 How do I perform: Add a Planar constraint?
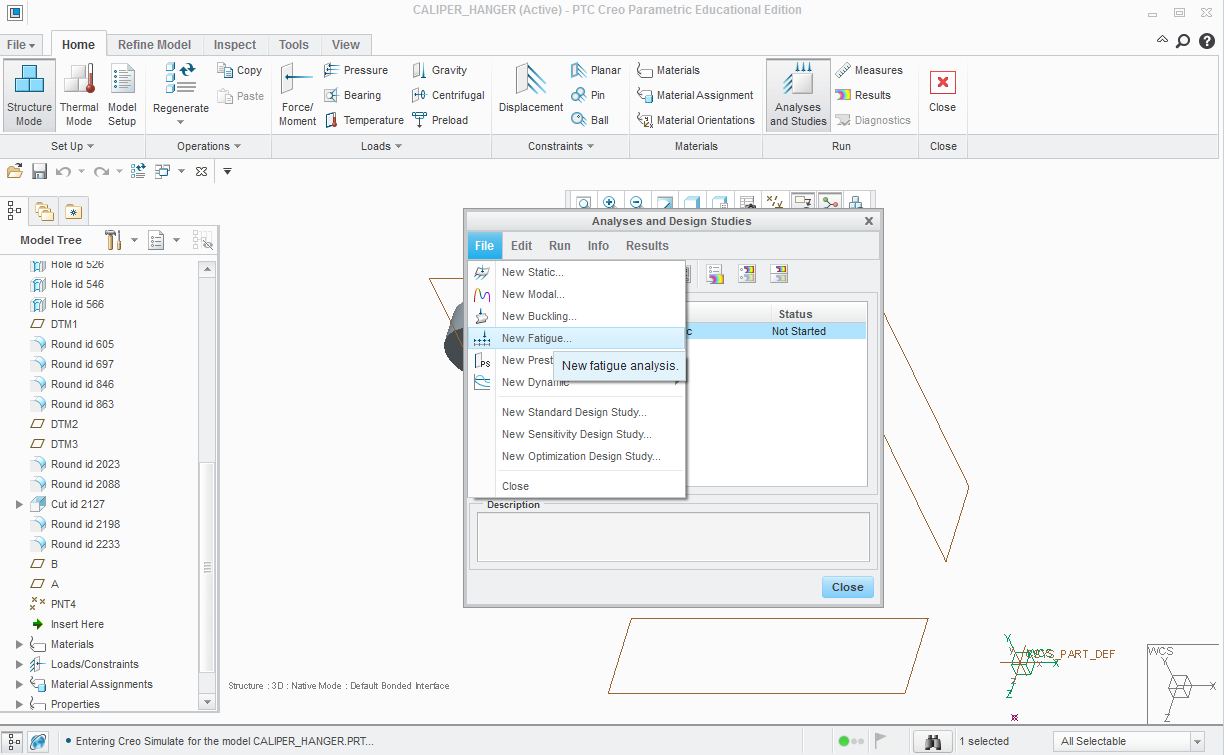click(x=596, y=70)
